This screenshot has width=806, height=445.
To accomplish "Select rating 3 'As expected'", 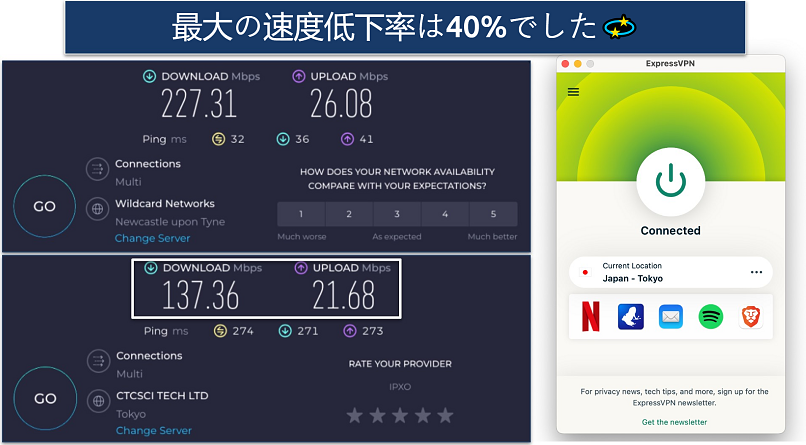I will point(397,214).
